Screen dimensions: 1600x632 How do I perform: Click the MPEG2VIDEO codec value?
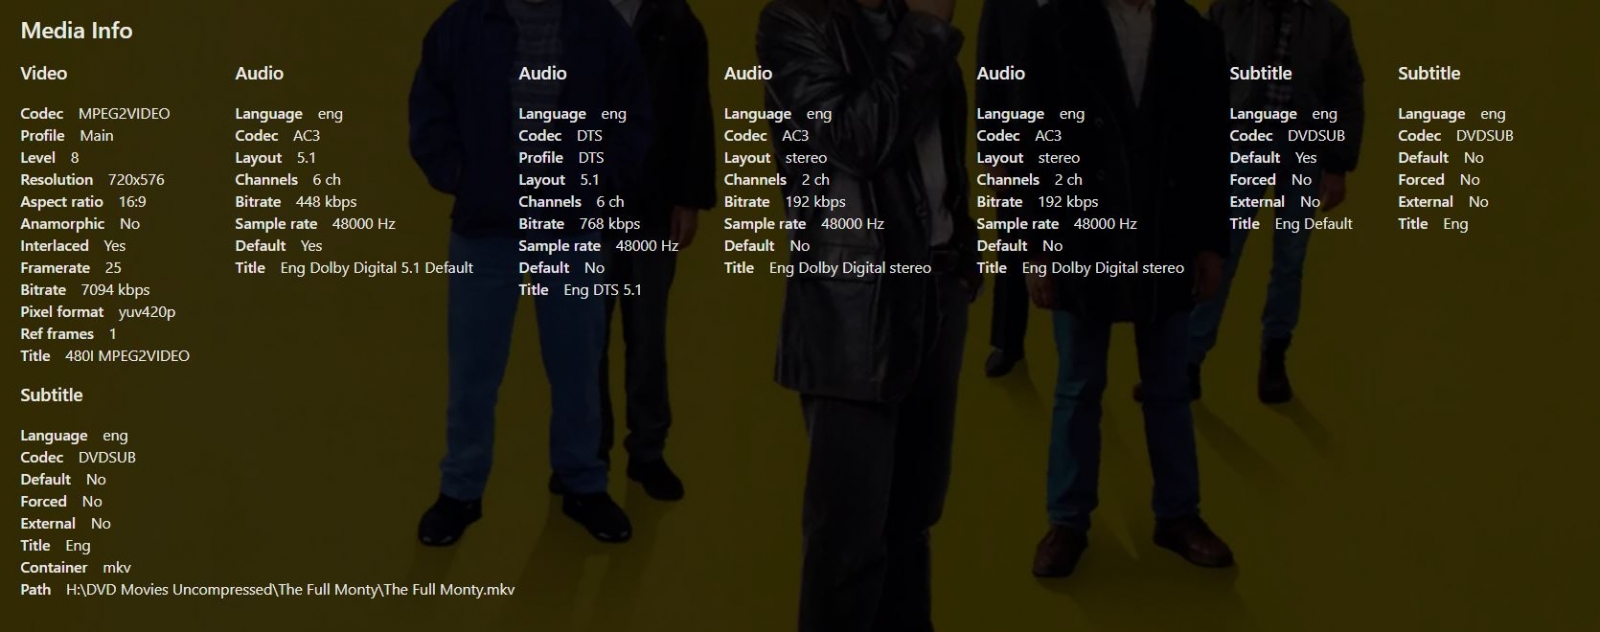click(124, 113)
